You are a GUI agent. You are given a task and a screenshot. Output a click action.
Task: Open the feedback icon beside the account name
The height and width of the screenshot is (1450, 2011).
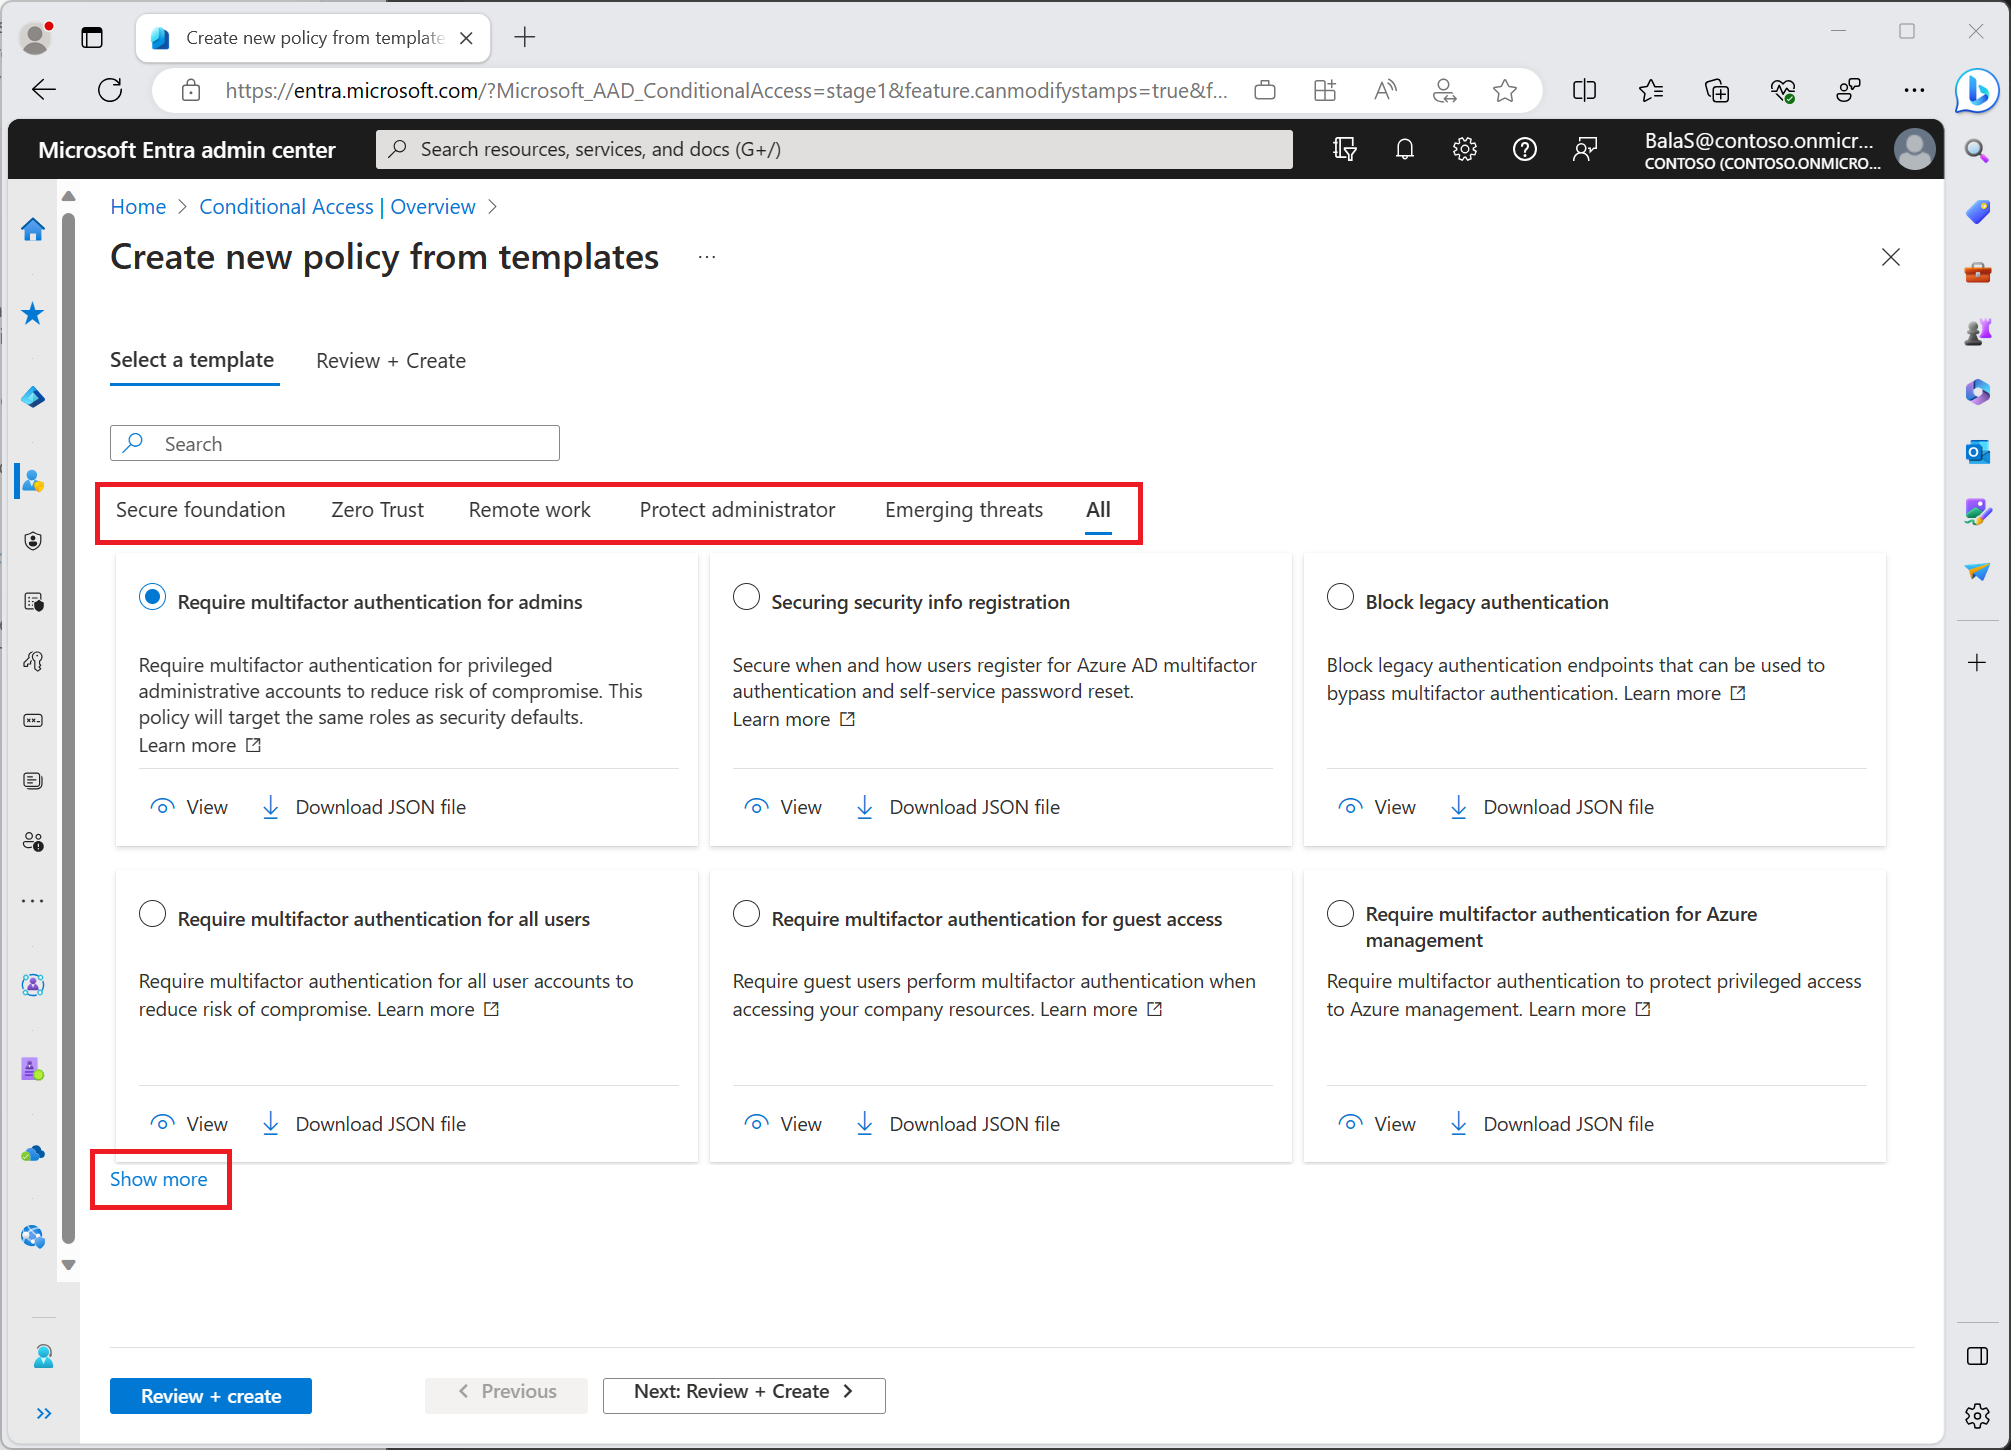(1585, 149)
